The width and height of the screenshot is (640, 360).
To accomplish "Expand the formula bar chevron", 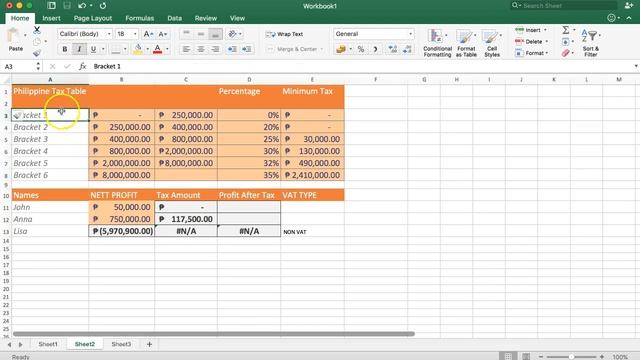I will 636,66.
